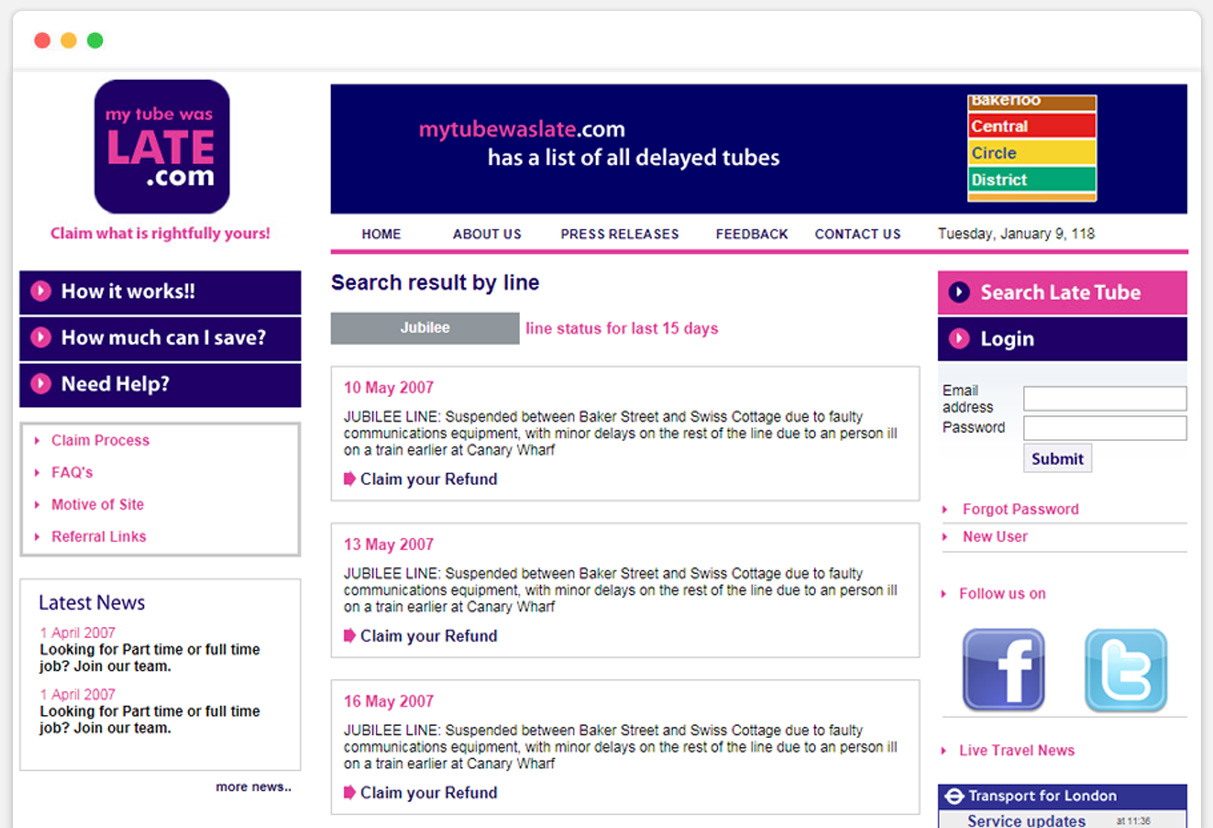Click the Transport for London roundel icon
Screen dimensions: 1213x828
tap(954, 797)
